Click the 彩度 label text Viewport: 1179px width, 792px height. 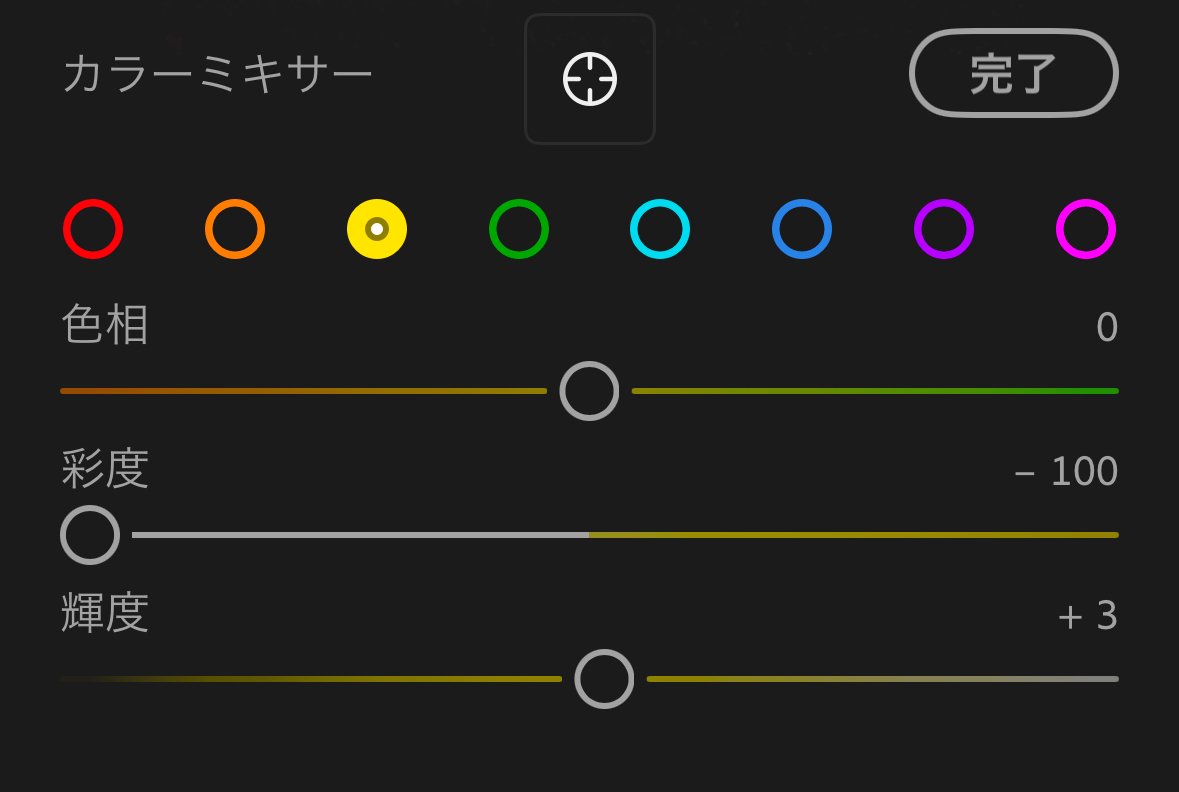(x=105, y=469)
